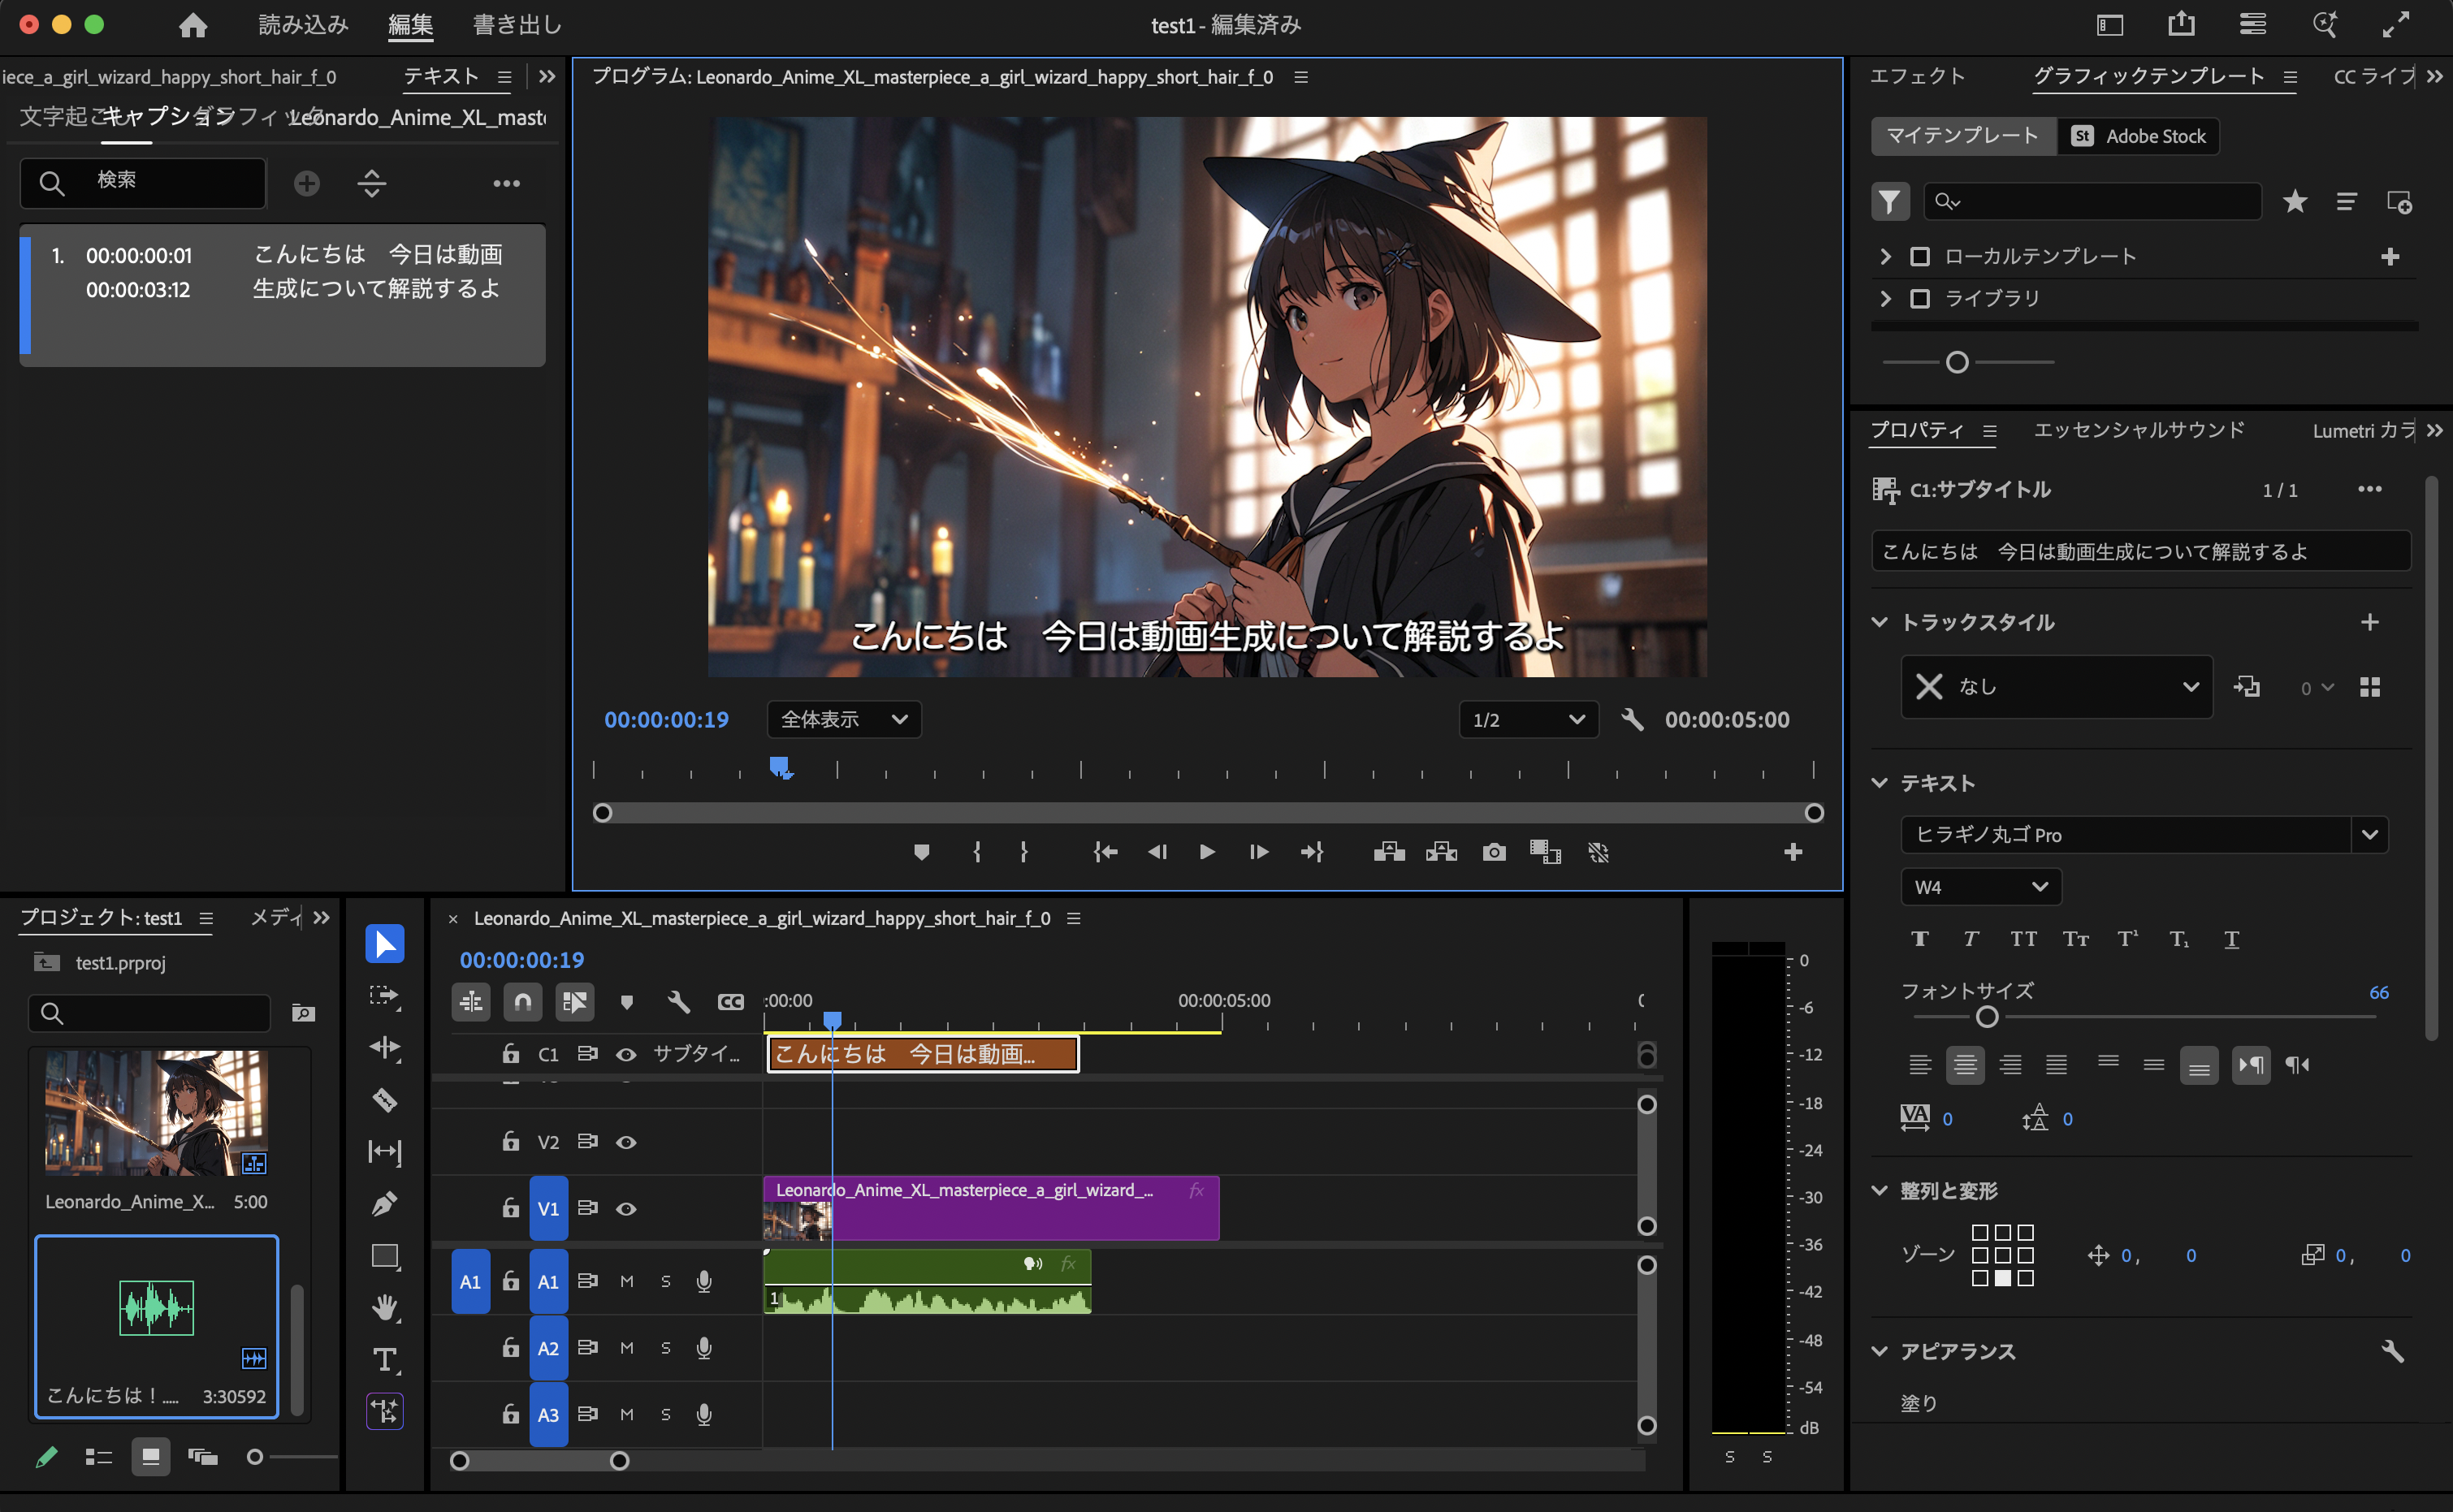Open the 全体表示 zoom level dropdown
2453x1512 pixels.
click(844, 720)
